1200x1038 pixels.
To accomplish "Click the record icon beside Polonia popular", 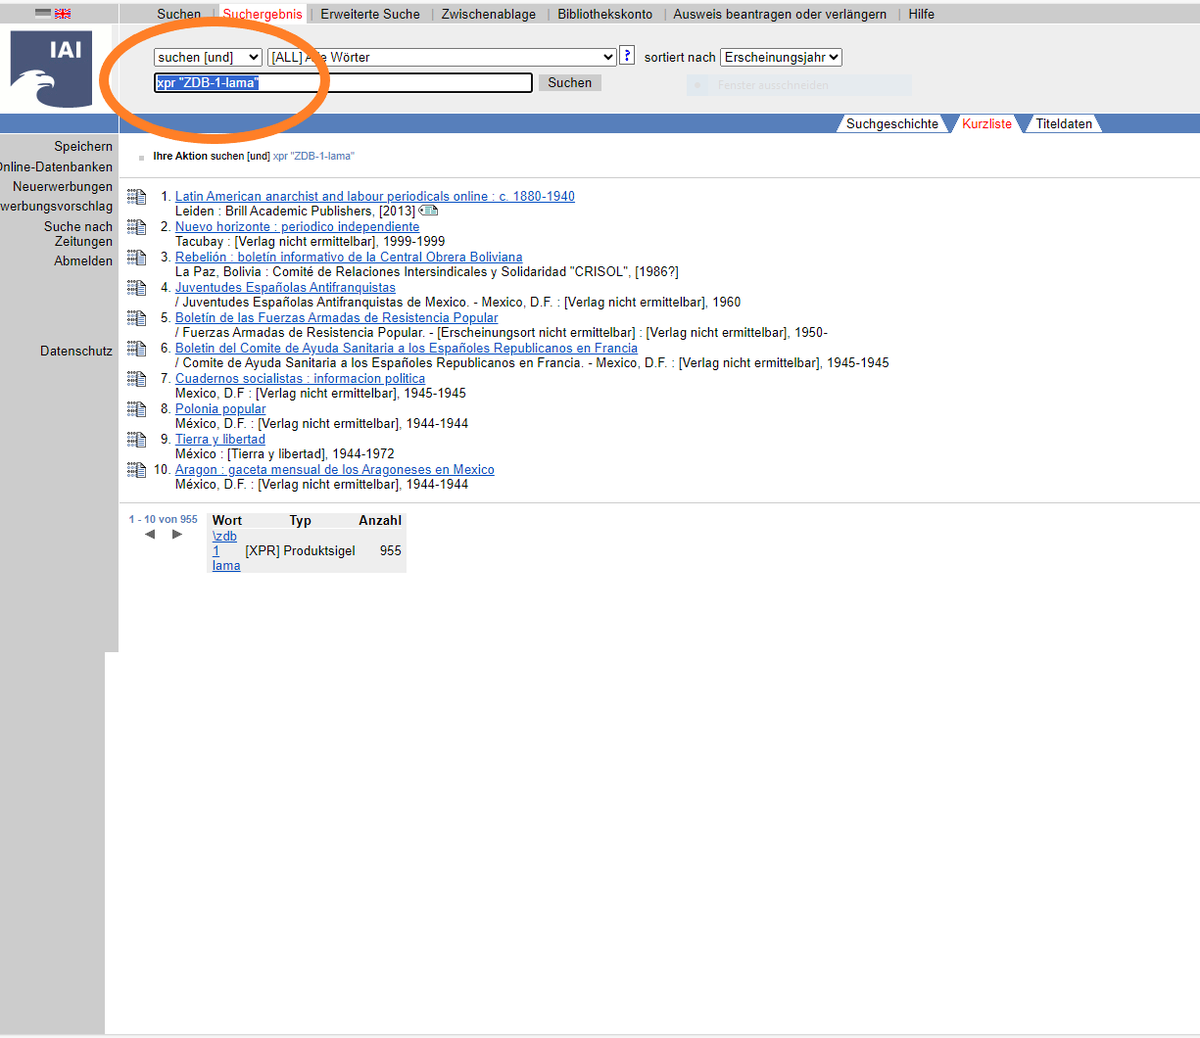I will coord(137,409).
